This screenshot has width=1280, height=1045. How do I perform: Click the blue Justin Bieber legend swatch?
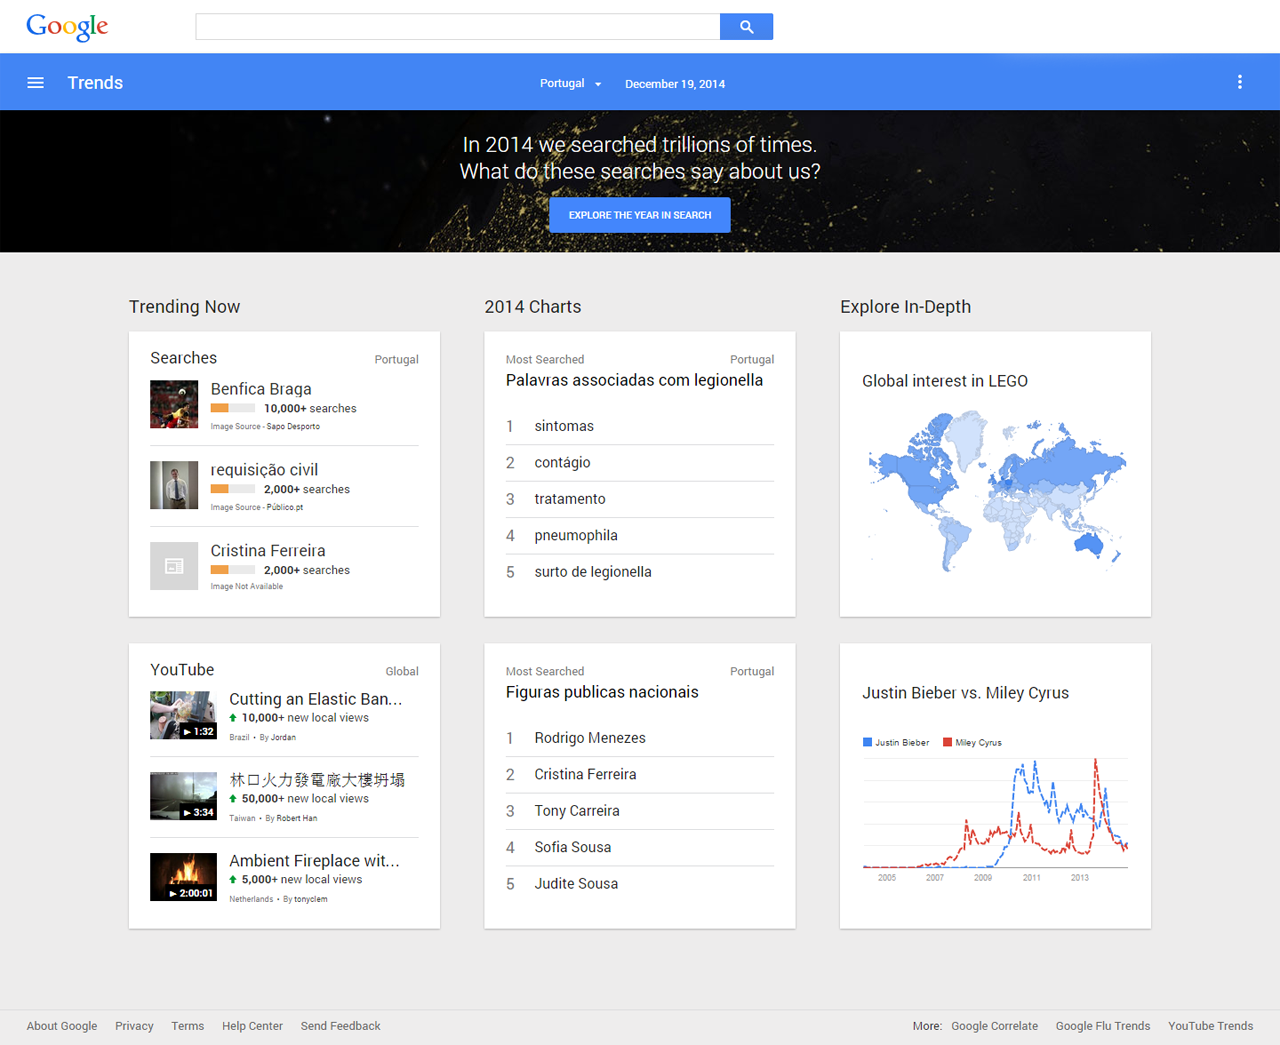[x=867, y=742]
